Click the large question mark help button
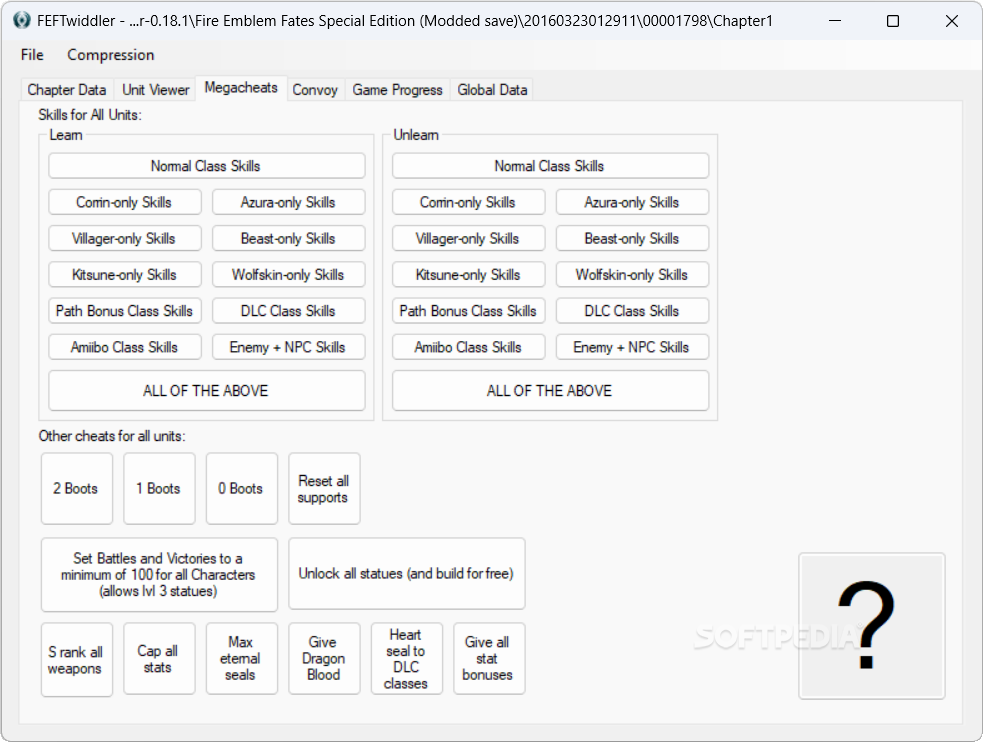The height and width of the screenshot is (742, 983). pyautogui.click(x=871, y=625)
